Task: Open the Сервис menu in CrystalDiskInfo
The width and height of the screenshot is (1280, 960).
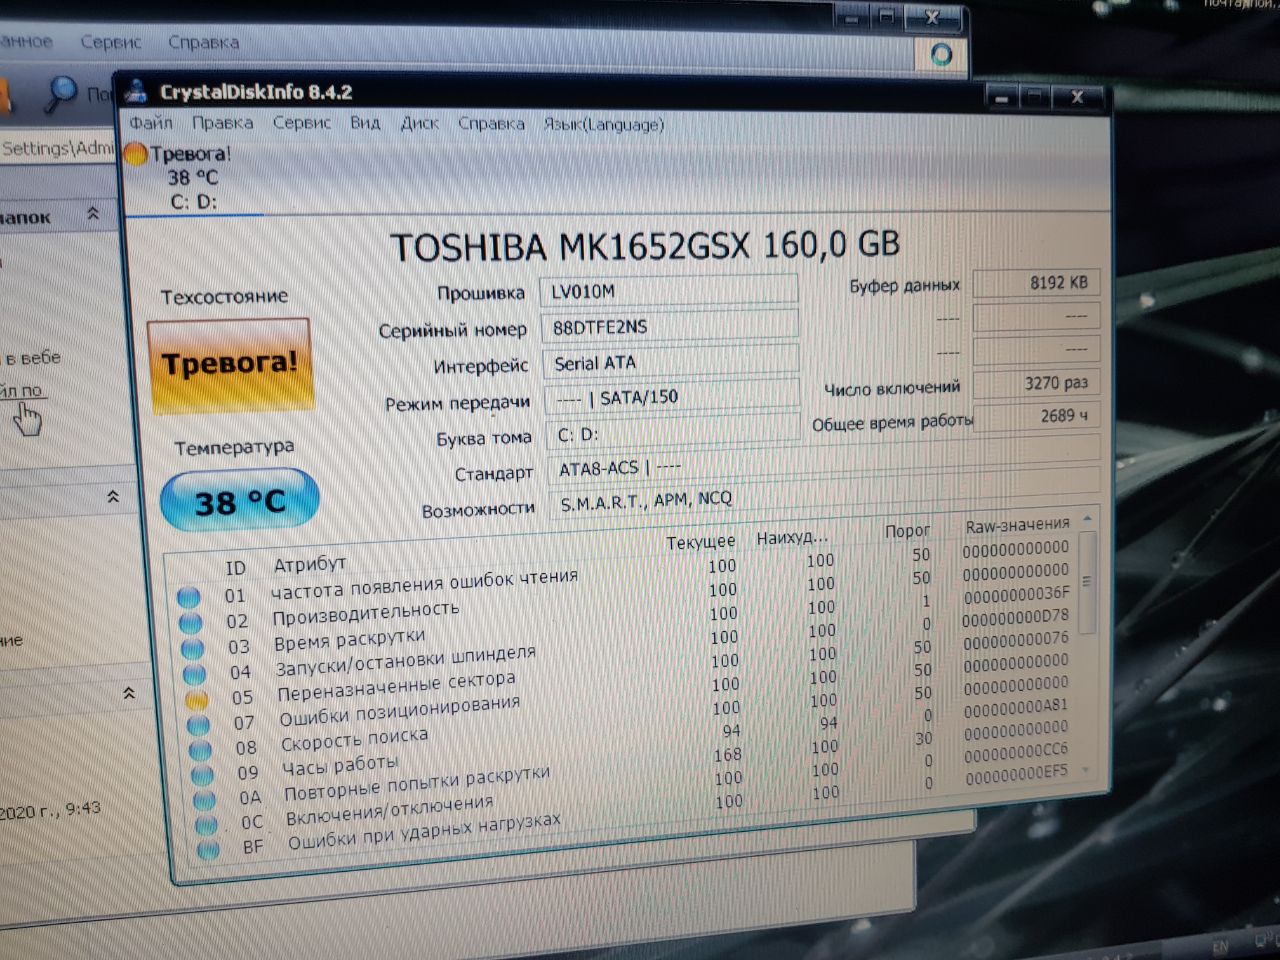Action: click(x=301, y=123)
